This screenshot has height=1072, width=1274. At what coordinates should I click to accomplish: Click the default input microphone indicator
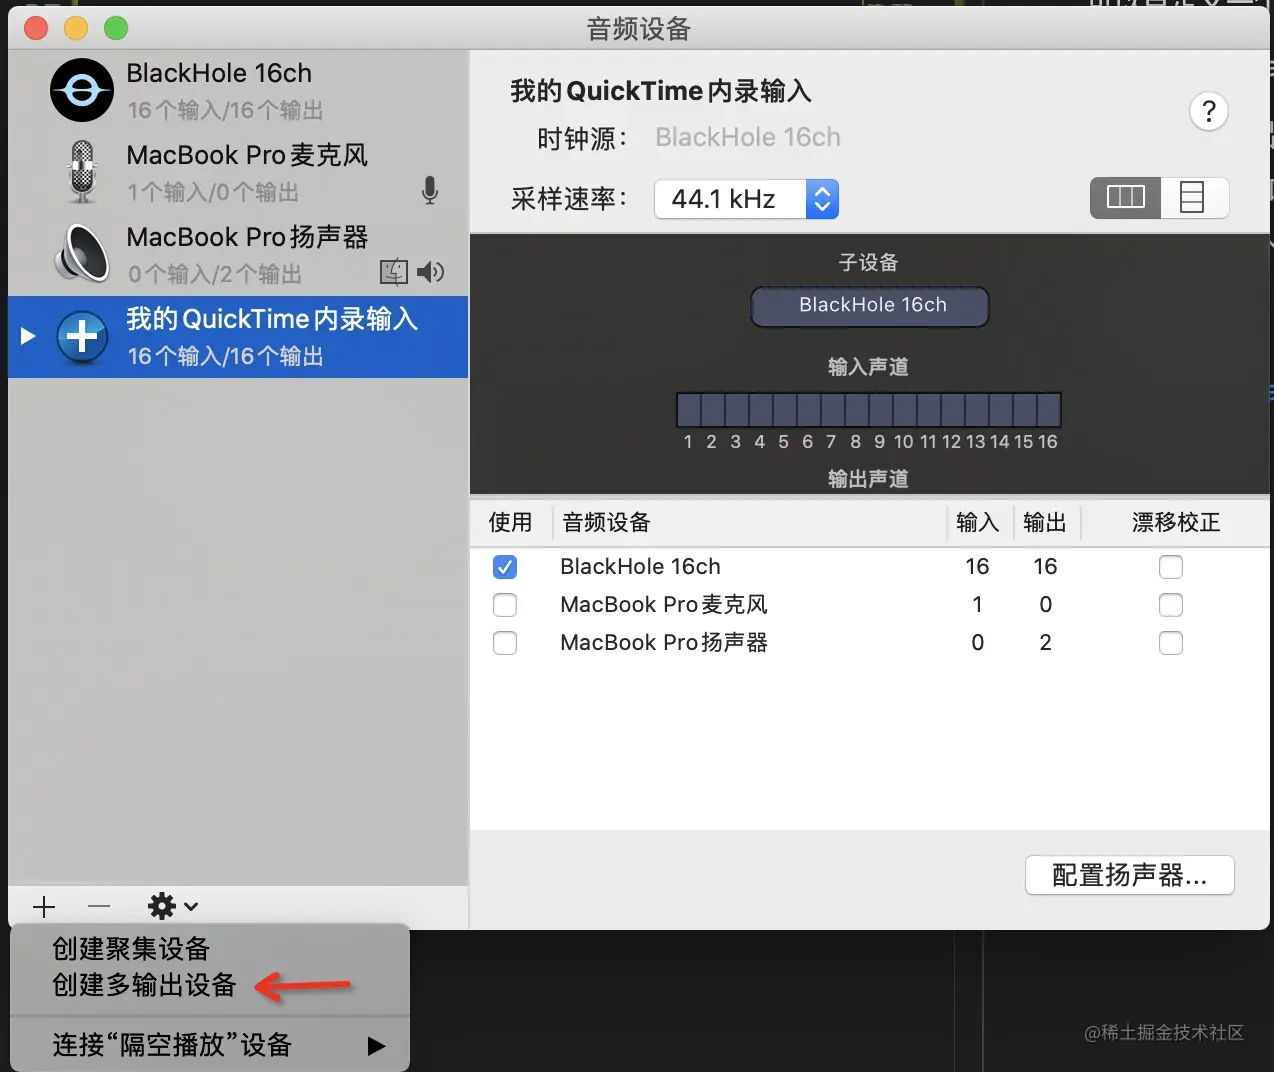tap(430, 190)
